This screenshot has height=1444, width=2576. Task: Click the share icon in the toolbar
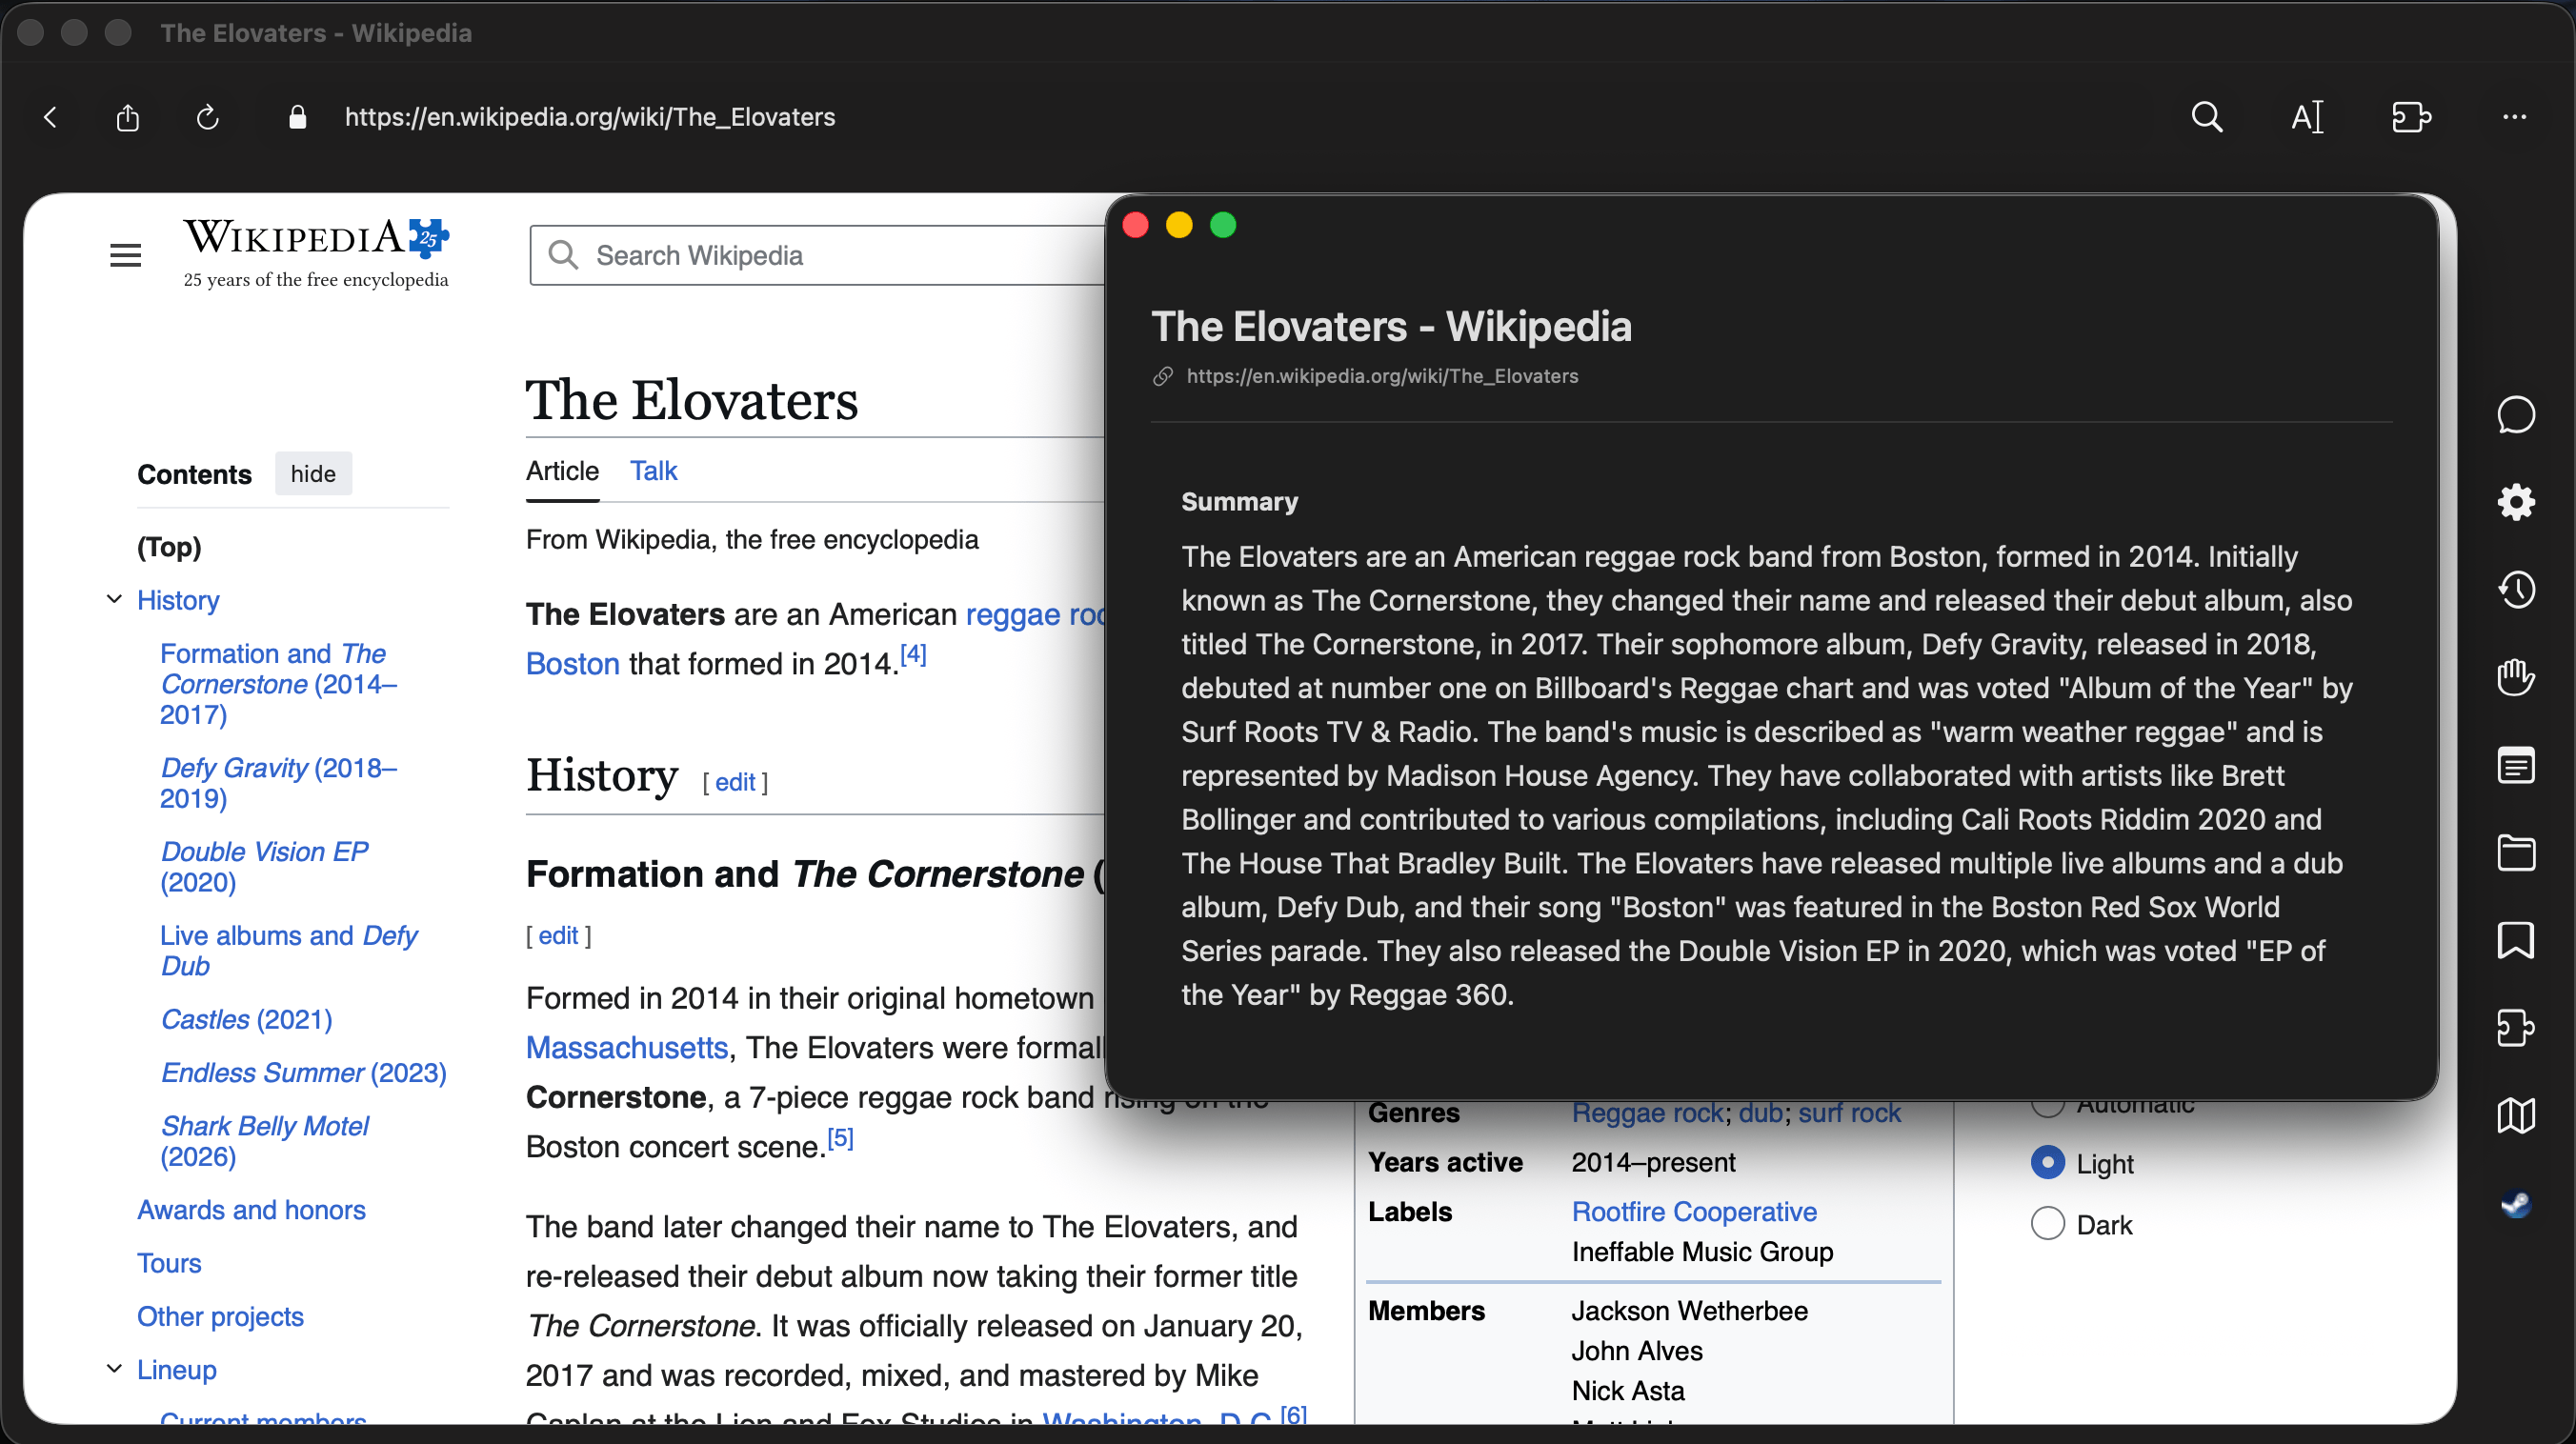(128, 118)
